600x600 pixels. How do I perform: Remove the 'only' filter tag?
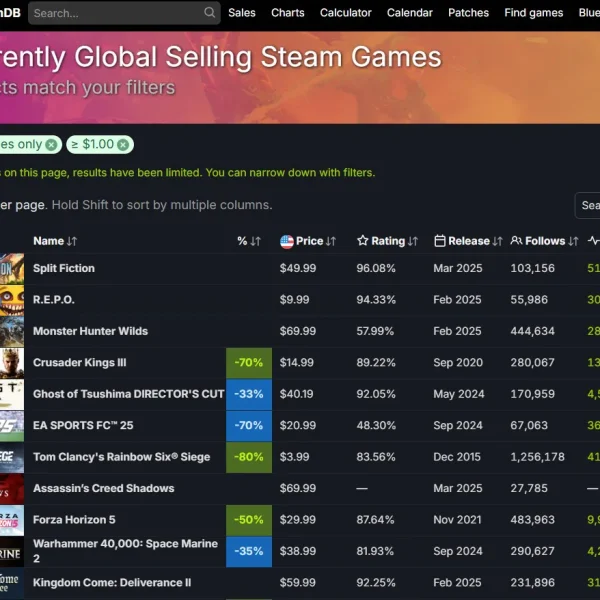(51, 145)
